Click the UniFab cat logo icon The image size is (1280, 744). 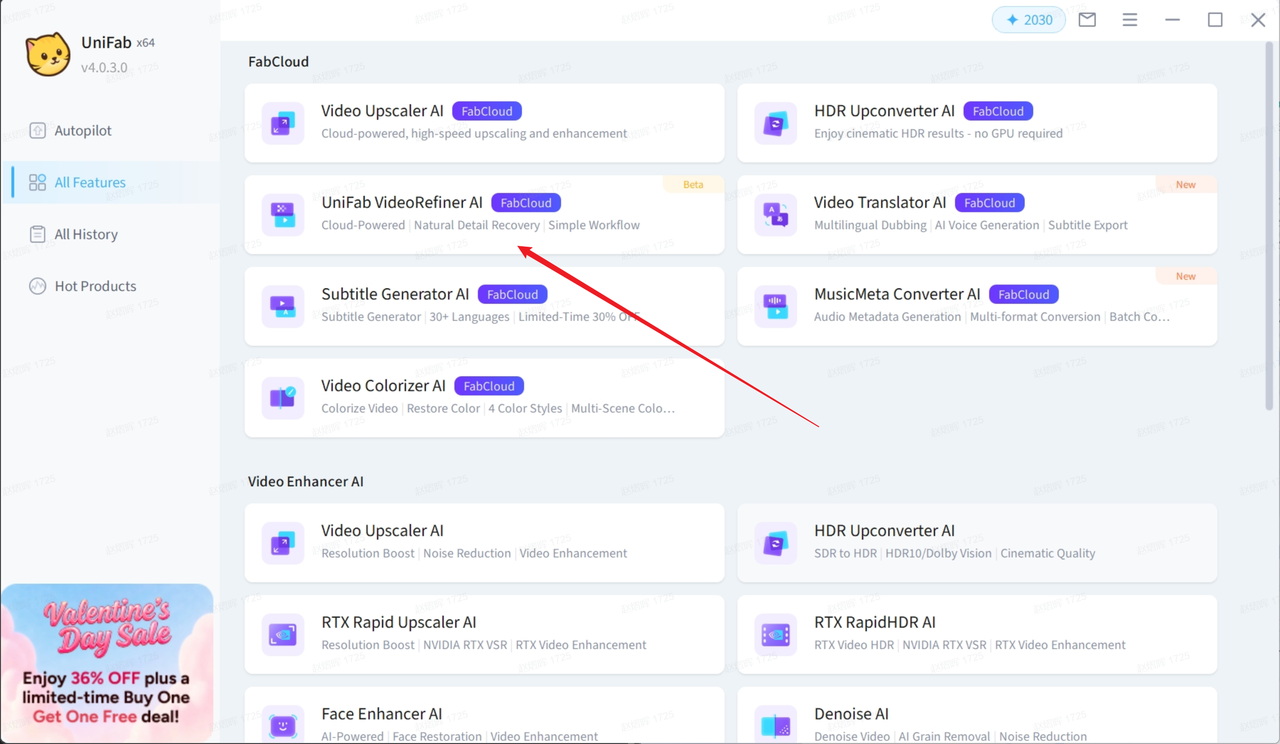coord(47,55)
